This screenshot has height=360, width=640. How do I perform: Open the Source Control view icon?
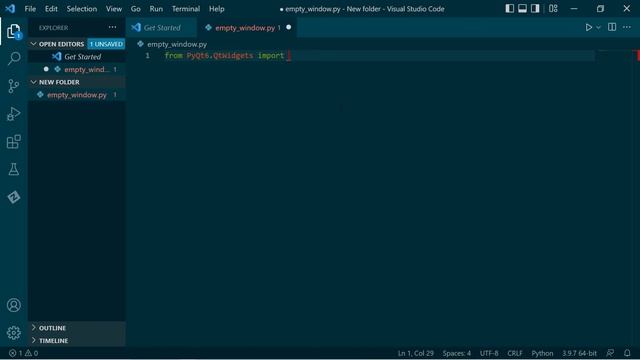point(13,86)
